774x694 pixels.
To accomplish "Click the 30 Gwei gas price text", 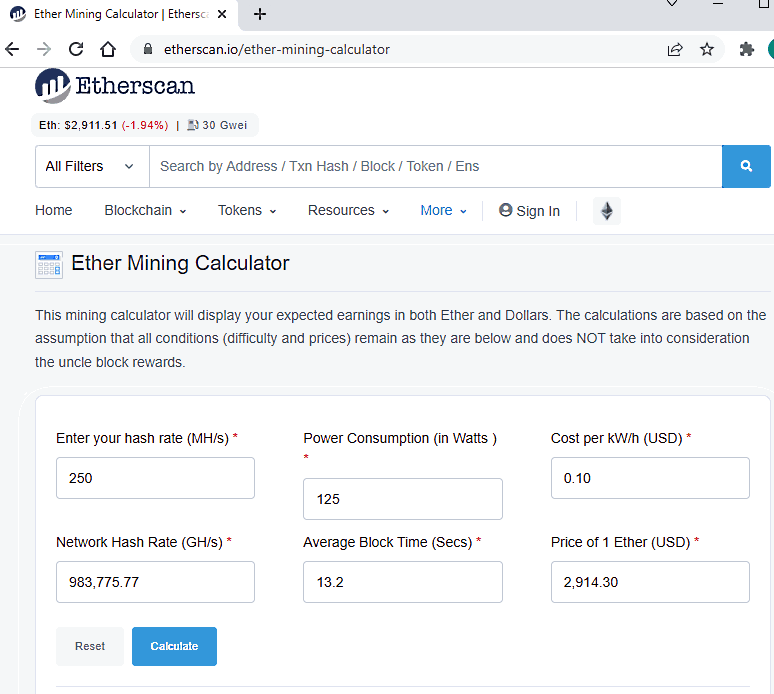I will click(225, 125).
